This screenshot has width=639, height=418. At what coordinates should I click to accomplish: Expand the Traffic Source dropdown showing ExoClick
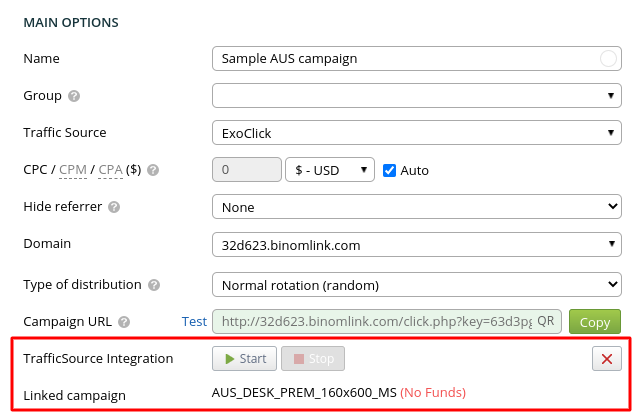(x=416, y=133)
